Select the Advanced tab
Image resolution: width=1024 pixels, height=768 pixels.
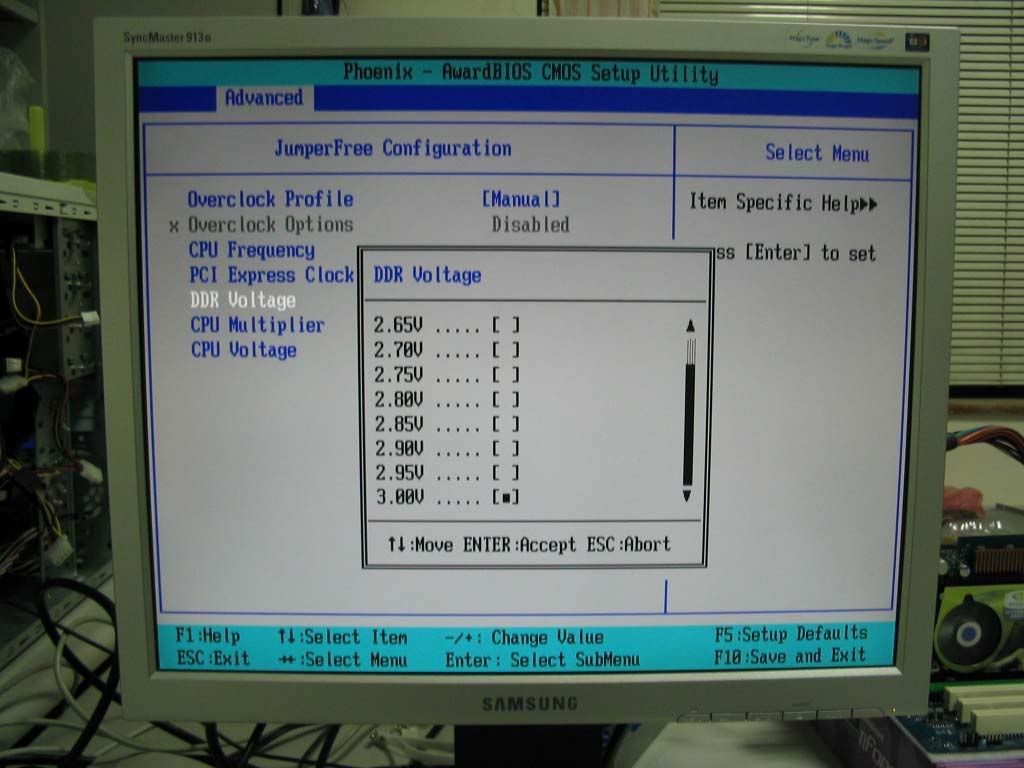[x=264, y=98]
